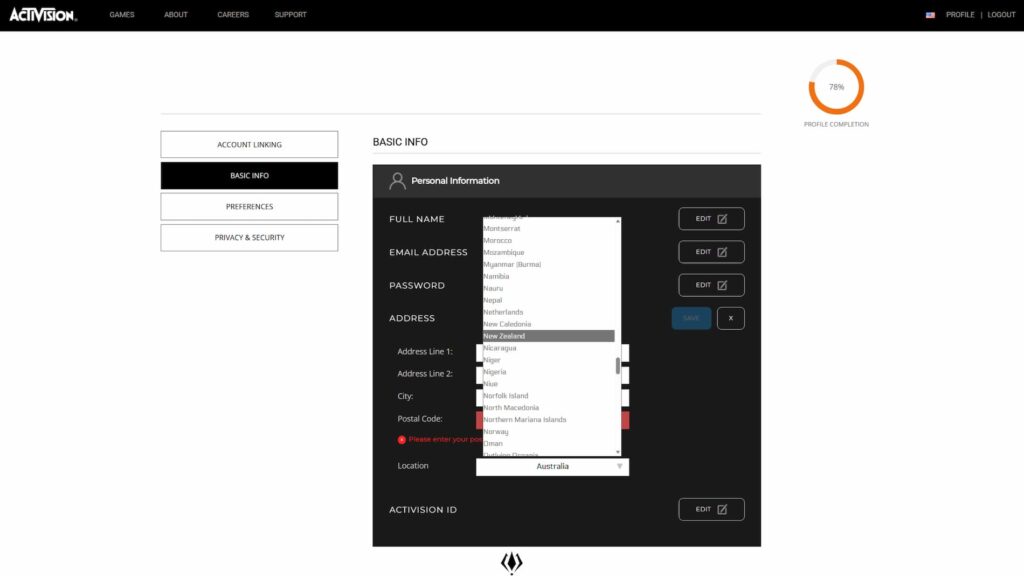Edit the Full Name field
The image size is (1024, 576).
click(711, 219)
